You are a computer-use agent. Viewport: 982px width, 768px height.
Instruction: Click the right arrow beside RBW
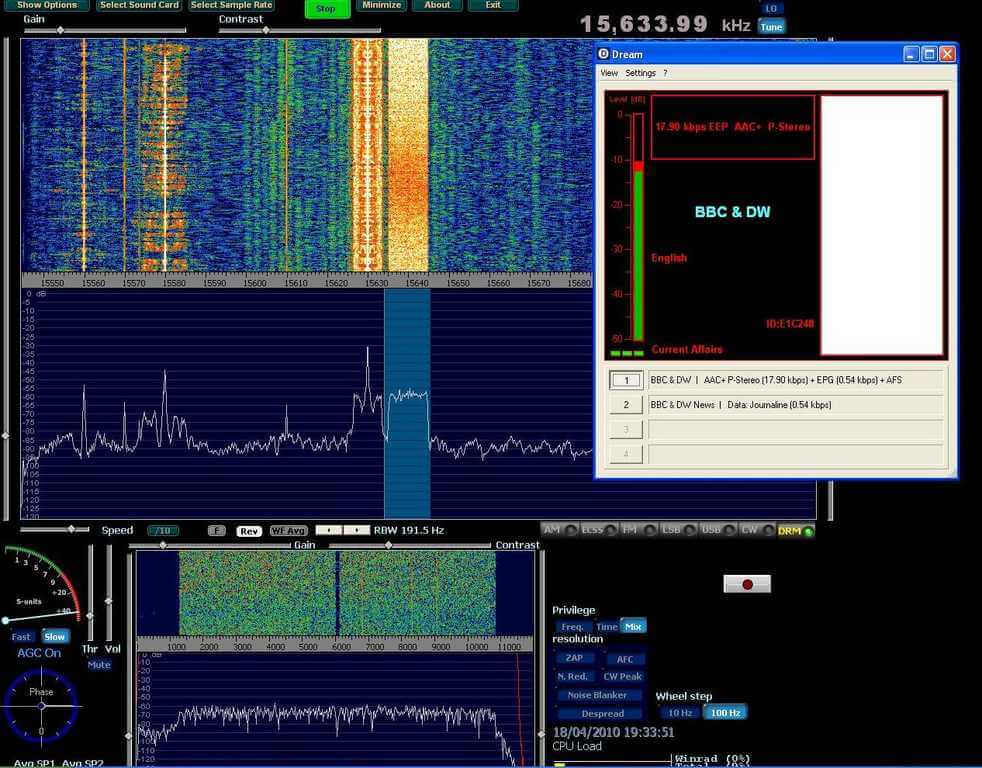356,530
